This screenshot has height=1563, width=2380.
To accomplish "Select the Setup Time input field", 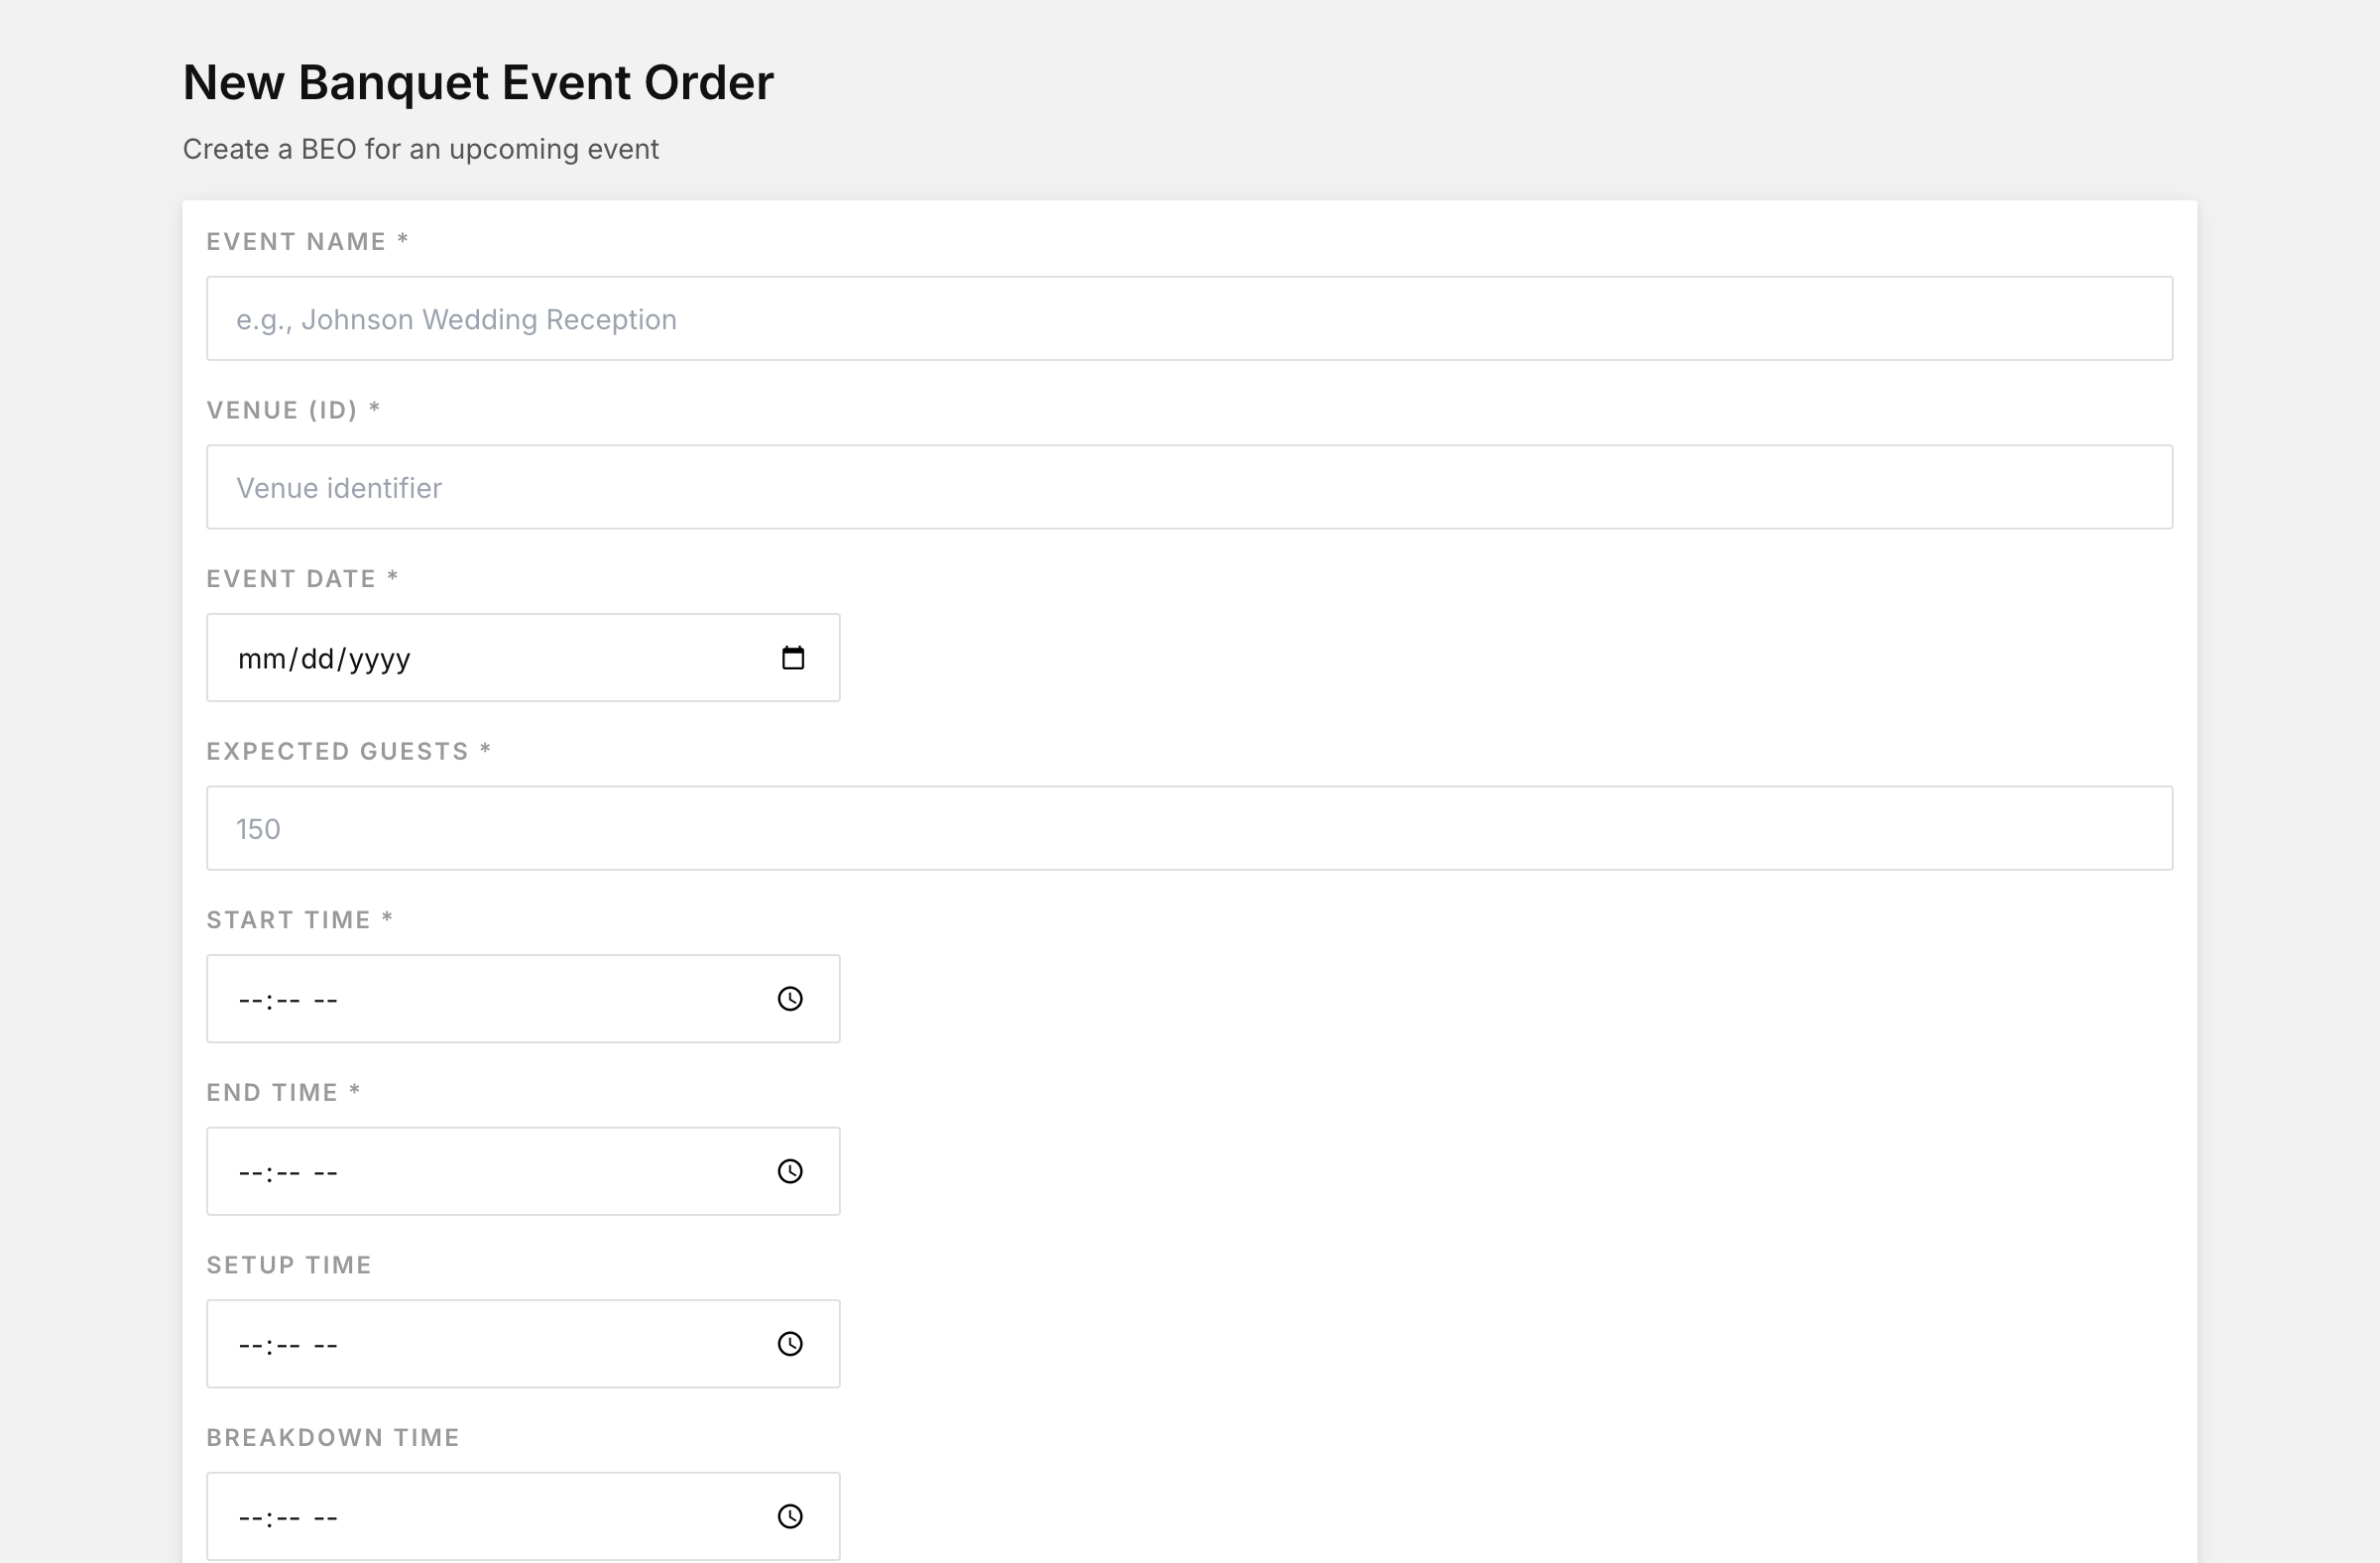I will point(523,1344).
